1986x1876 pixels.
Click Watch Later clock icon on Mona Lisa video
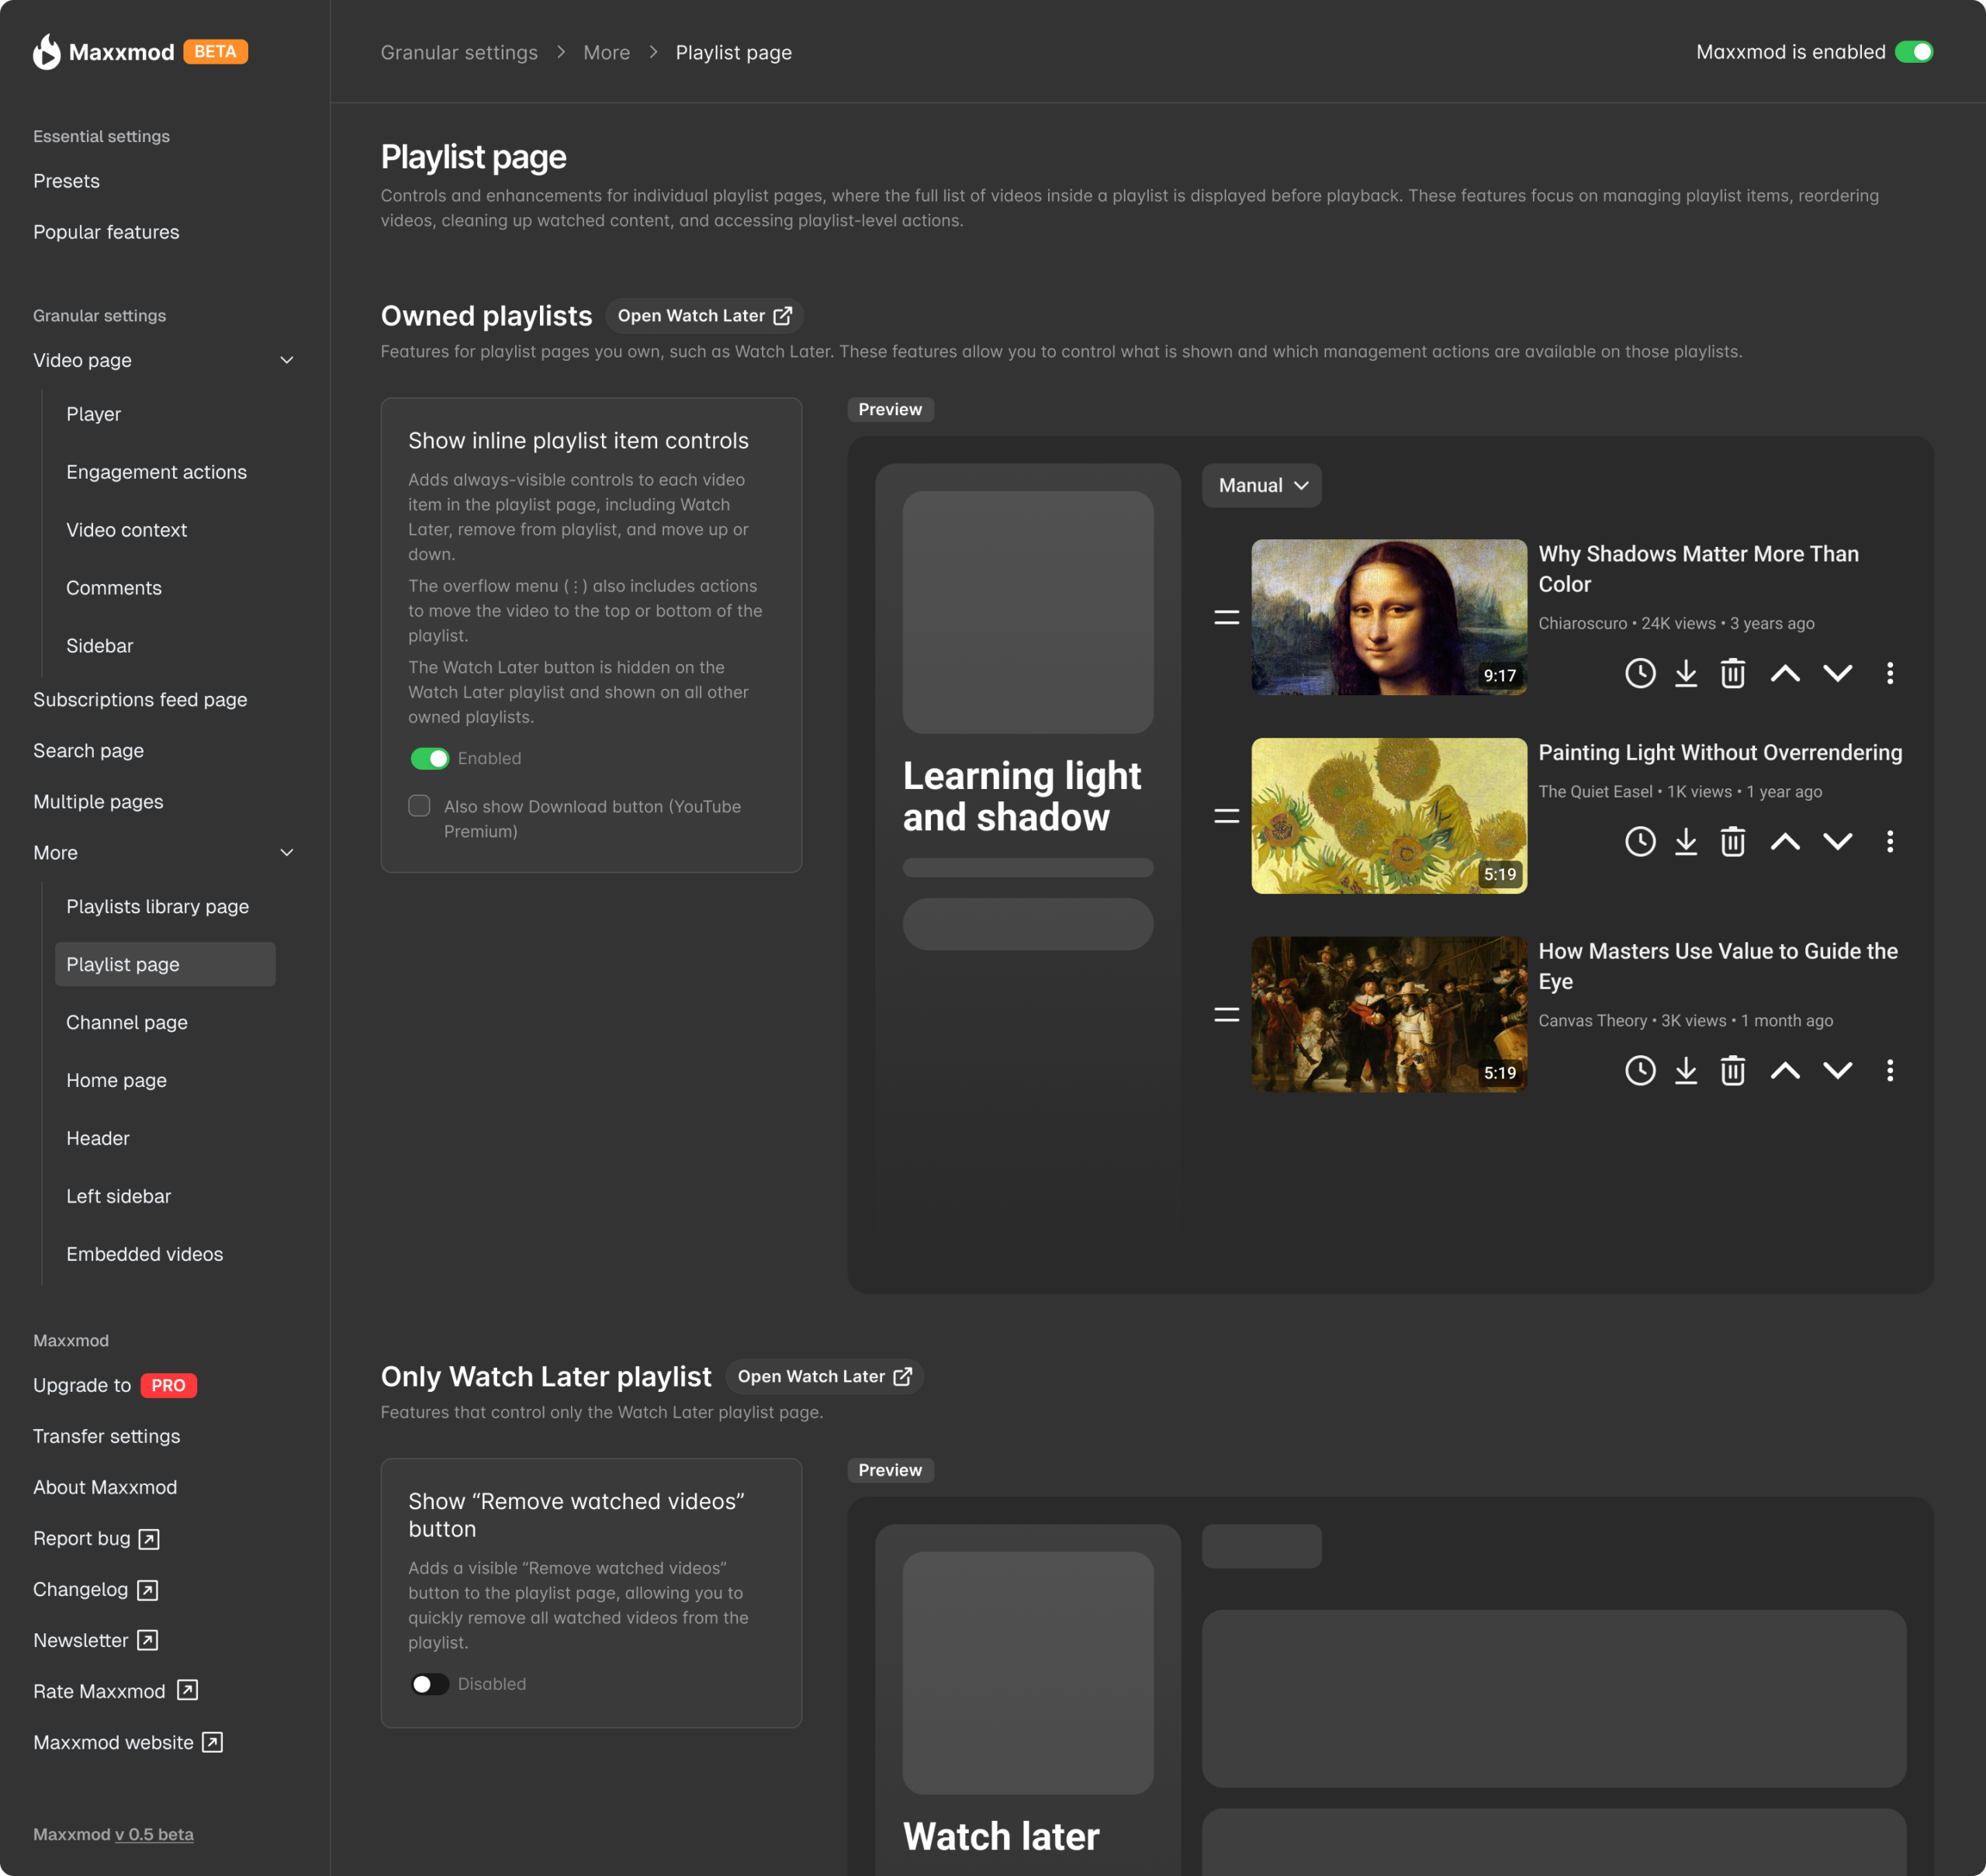pyautogui.click(x=1640, y=673)
